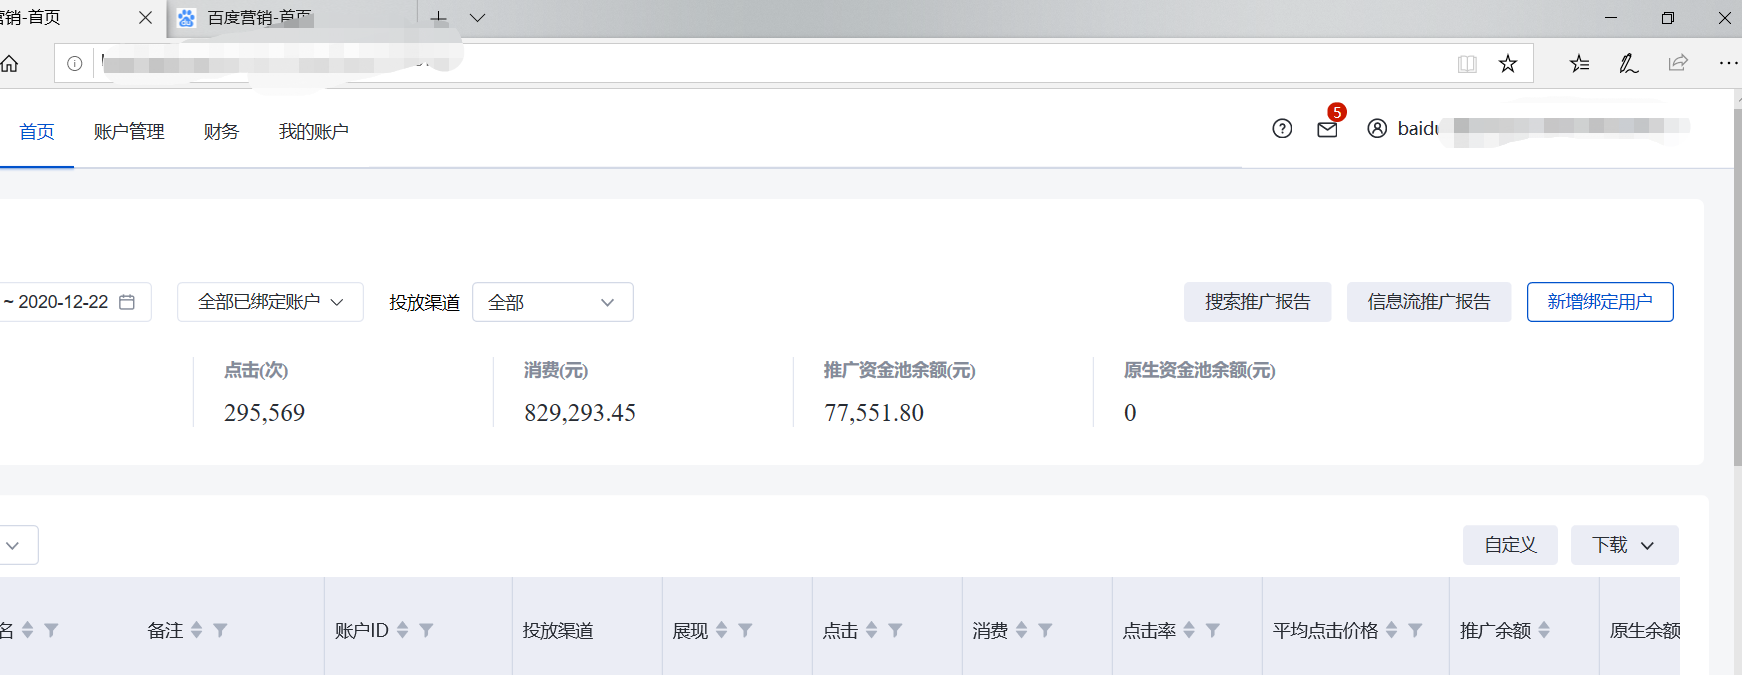Open the 账户管理 menu

coord(129,132)
